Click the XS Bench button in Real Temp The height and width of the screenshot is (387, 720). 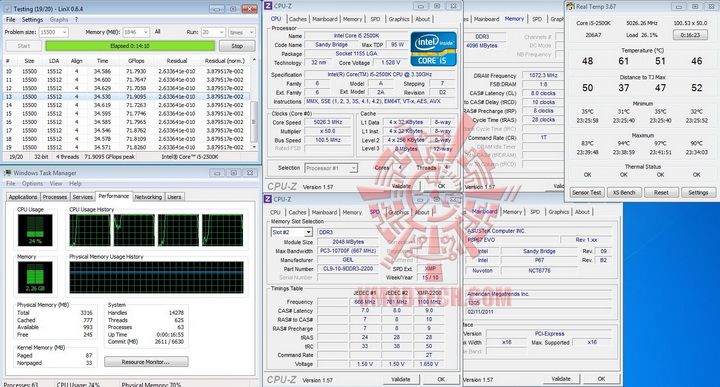(x=624, y=193)
